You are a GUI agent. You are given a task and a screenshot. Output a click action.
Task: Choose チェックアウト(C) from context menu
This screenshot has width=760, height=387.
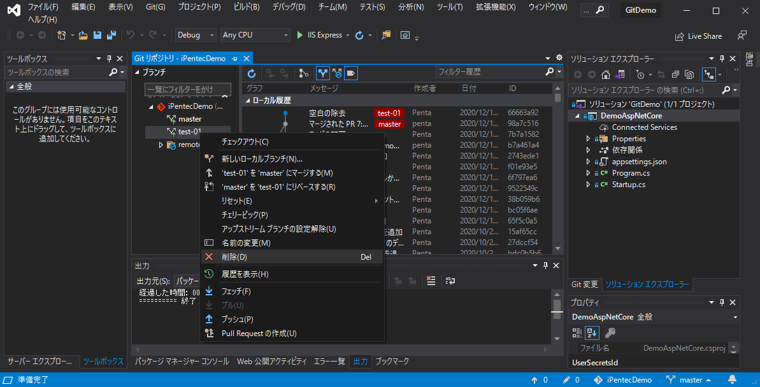(292, 142)
